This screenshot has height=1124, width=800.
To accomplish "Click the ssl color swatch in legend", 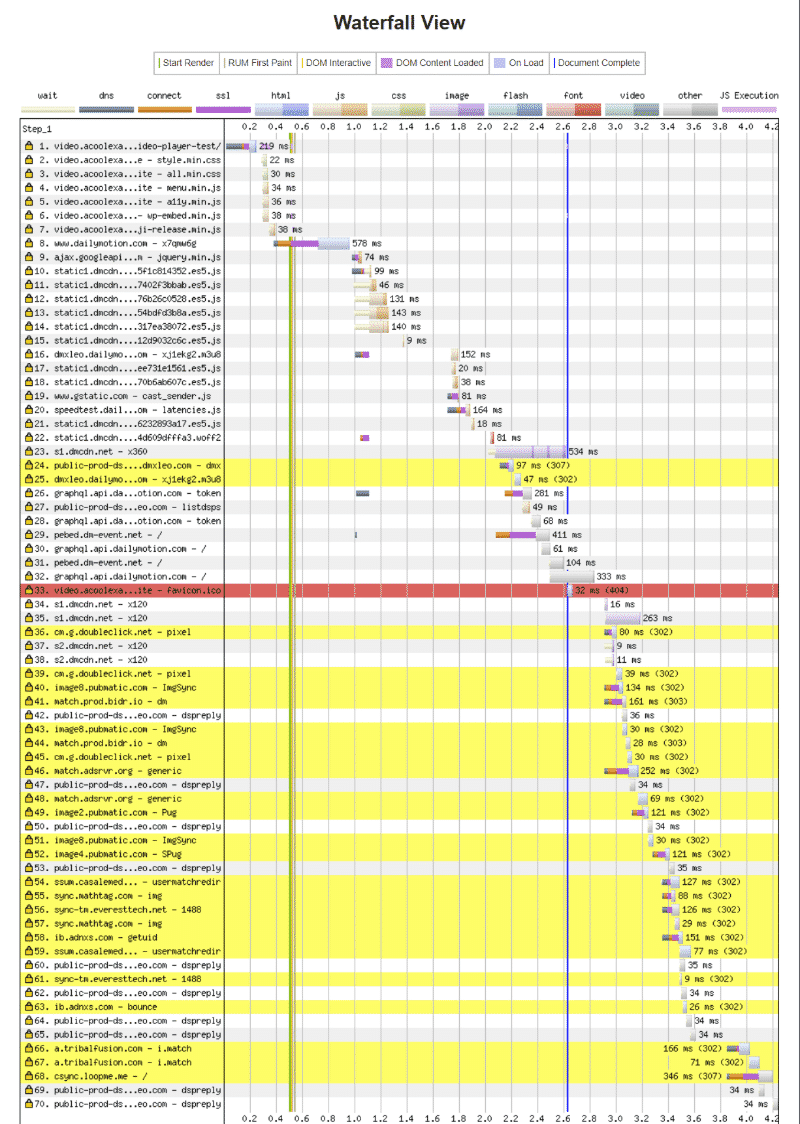I will click(223, 109).
